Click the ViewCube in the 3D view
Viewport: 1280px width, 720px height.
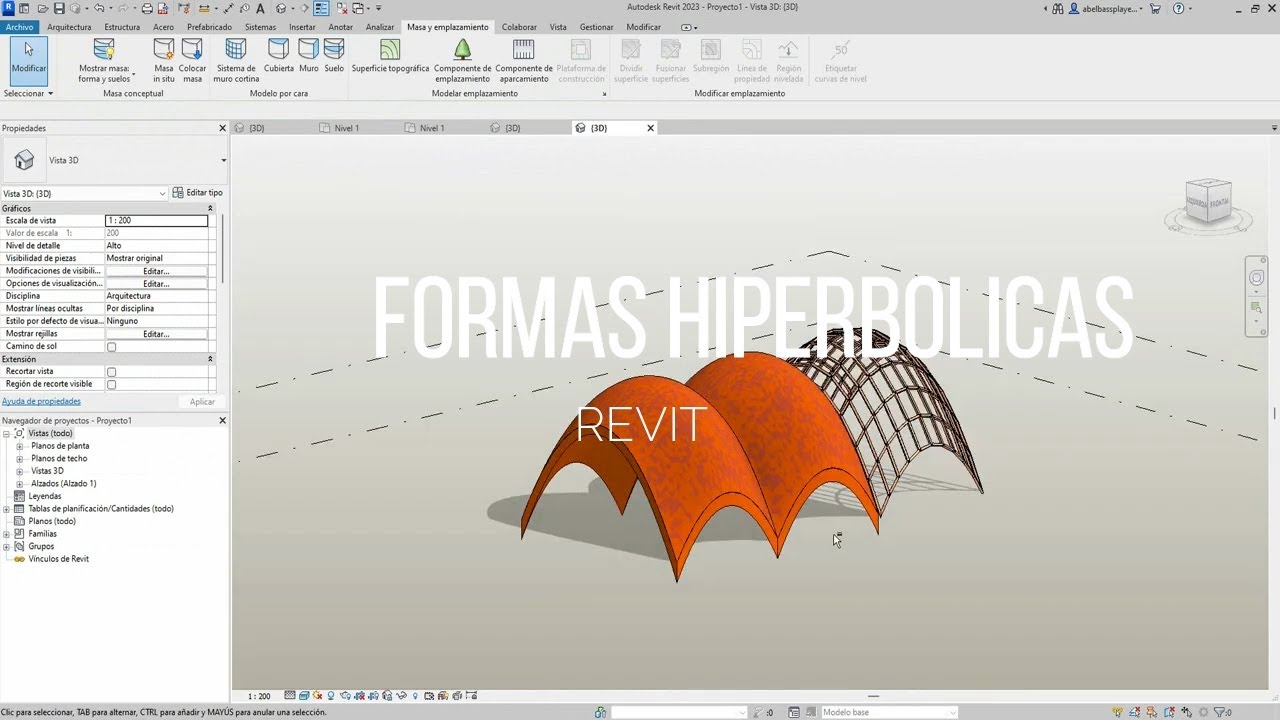click(1207, 203)
